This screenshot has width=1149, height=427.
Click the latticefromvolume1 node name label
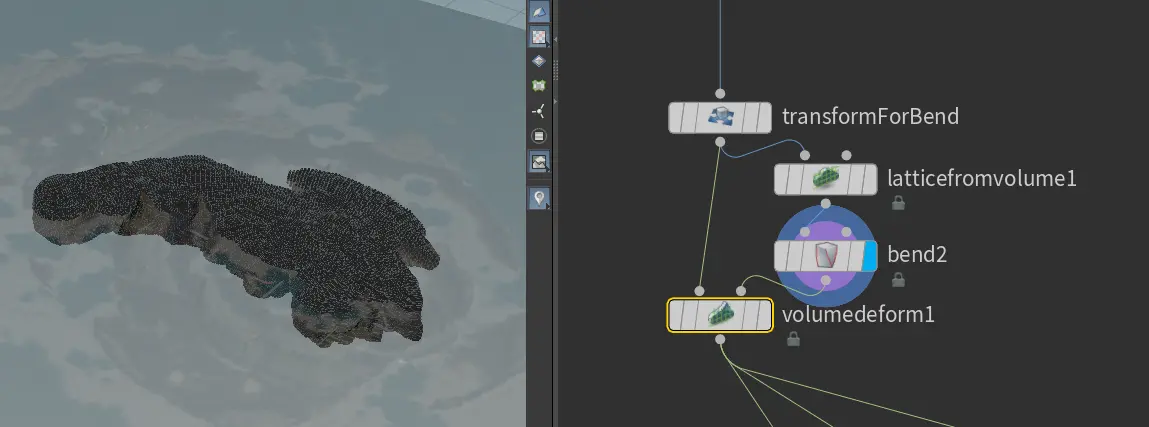pyautogui.click(x=982, y=178)
